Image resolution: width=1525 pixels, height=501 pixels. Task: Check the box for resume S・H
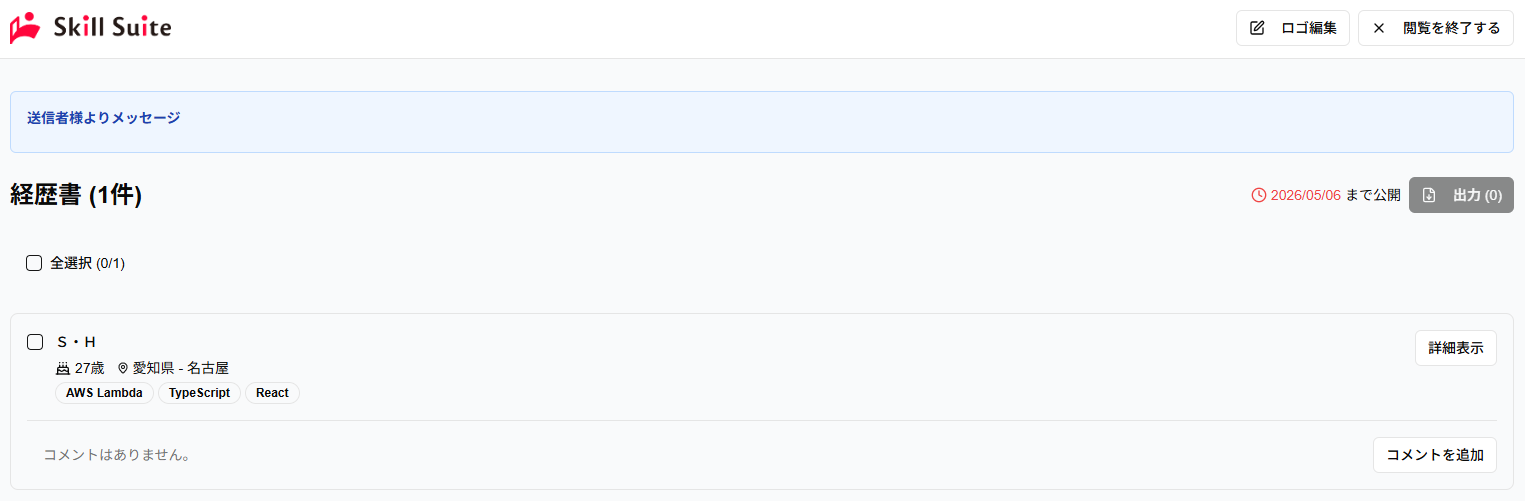(35, 342)
